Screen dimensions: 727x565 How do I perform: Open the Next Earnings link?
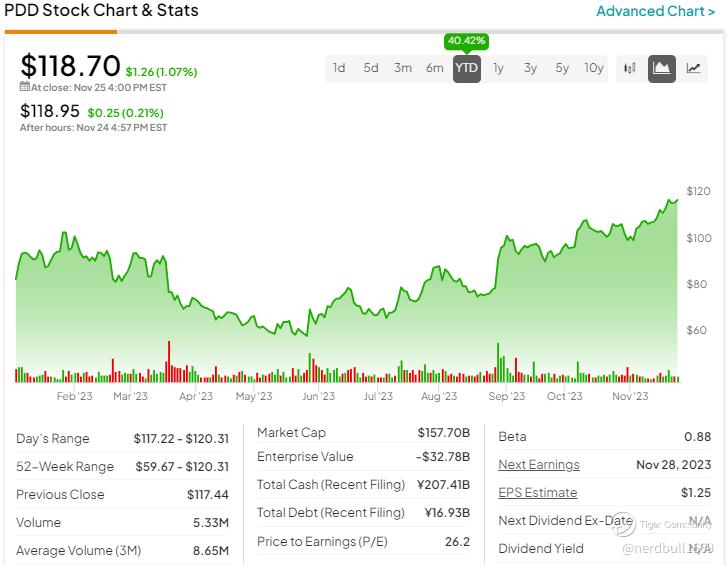pyautogui.click(x=539, y=464)
